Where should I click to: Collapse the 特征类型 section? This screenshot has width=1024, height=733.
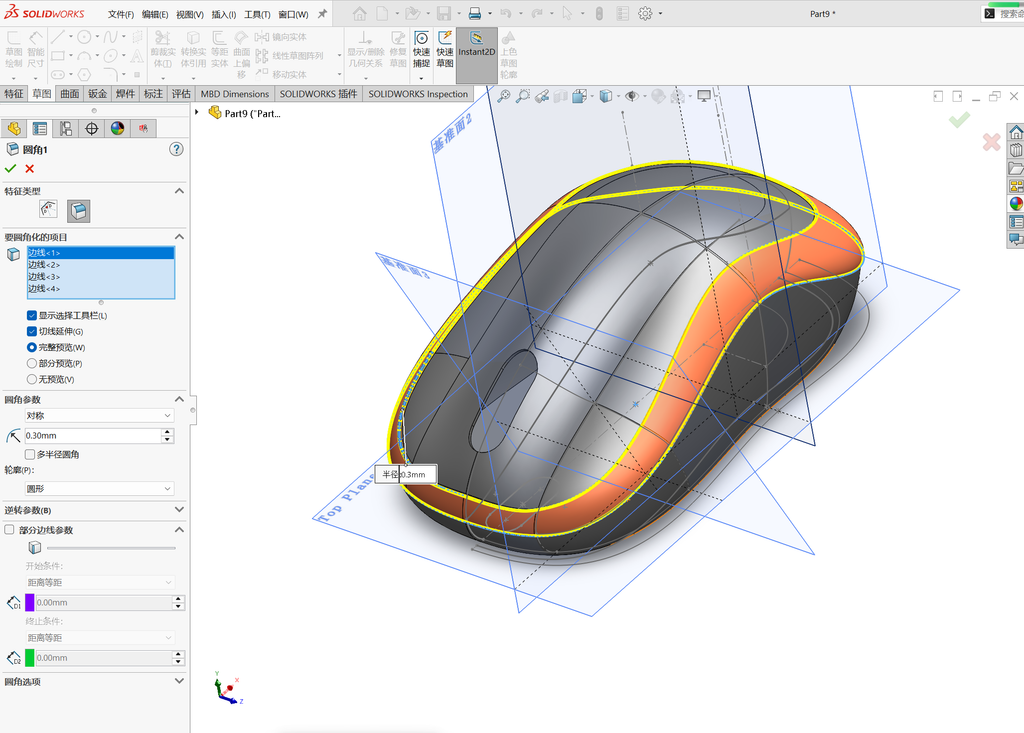(x=179, y=191)
